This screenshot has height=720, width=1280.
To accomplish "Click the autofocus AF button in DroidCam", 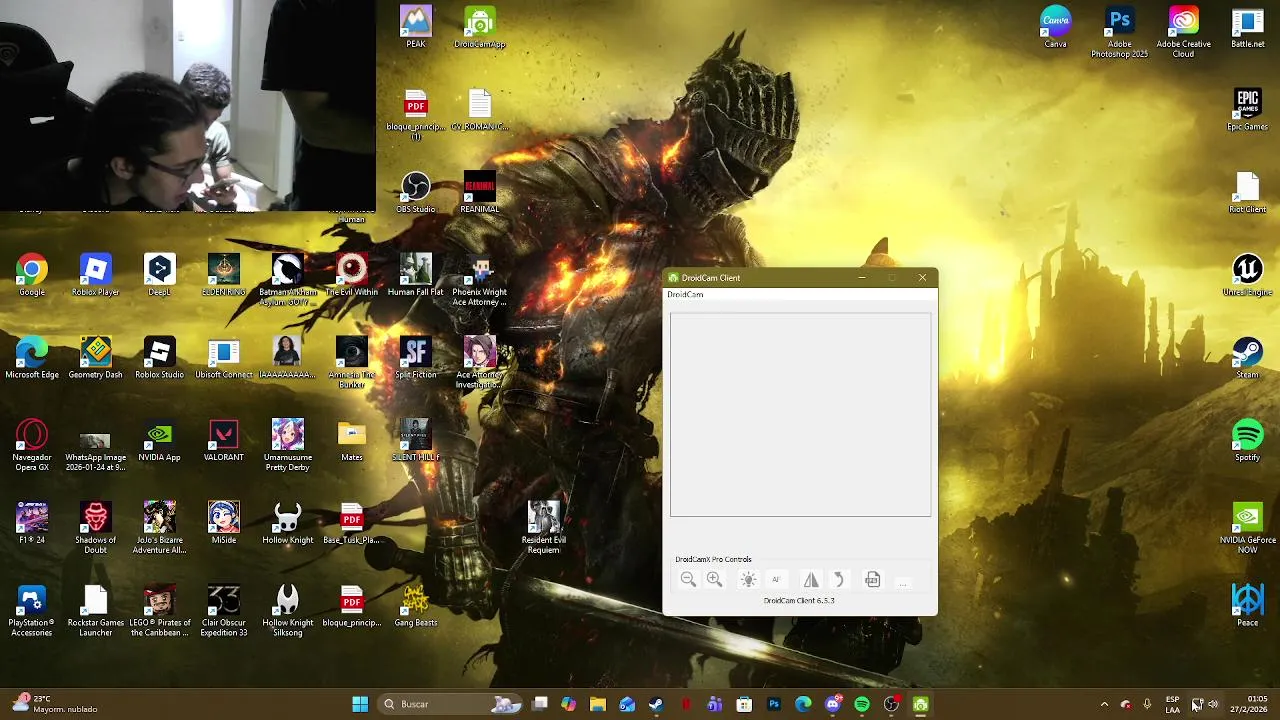I will (x=775, y=580).
